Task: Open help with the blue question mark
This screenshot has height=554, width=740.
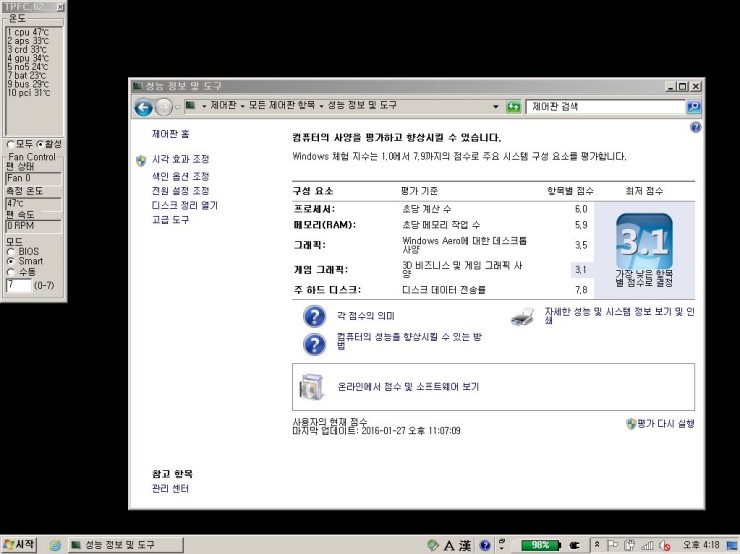Action: (696, 127)
